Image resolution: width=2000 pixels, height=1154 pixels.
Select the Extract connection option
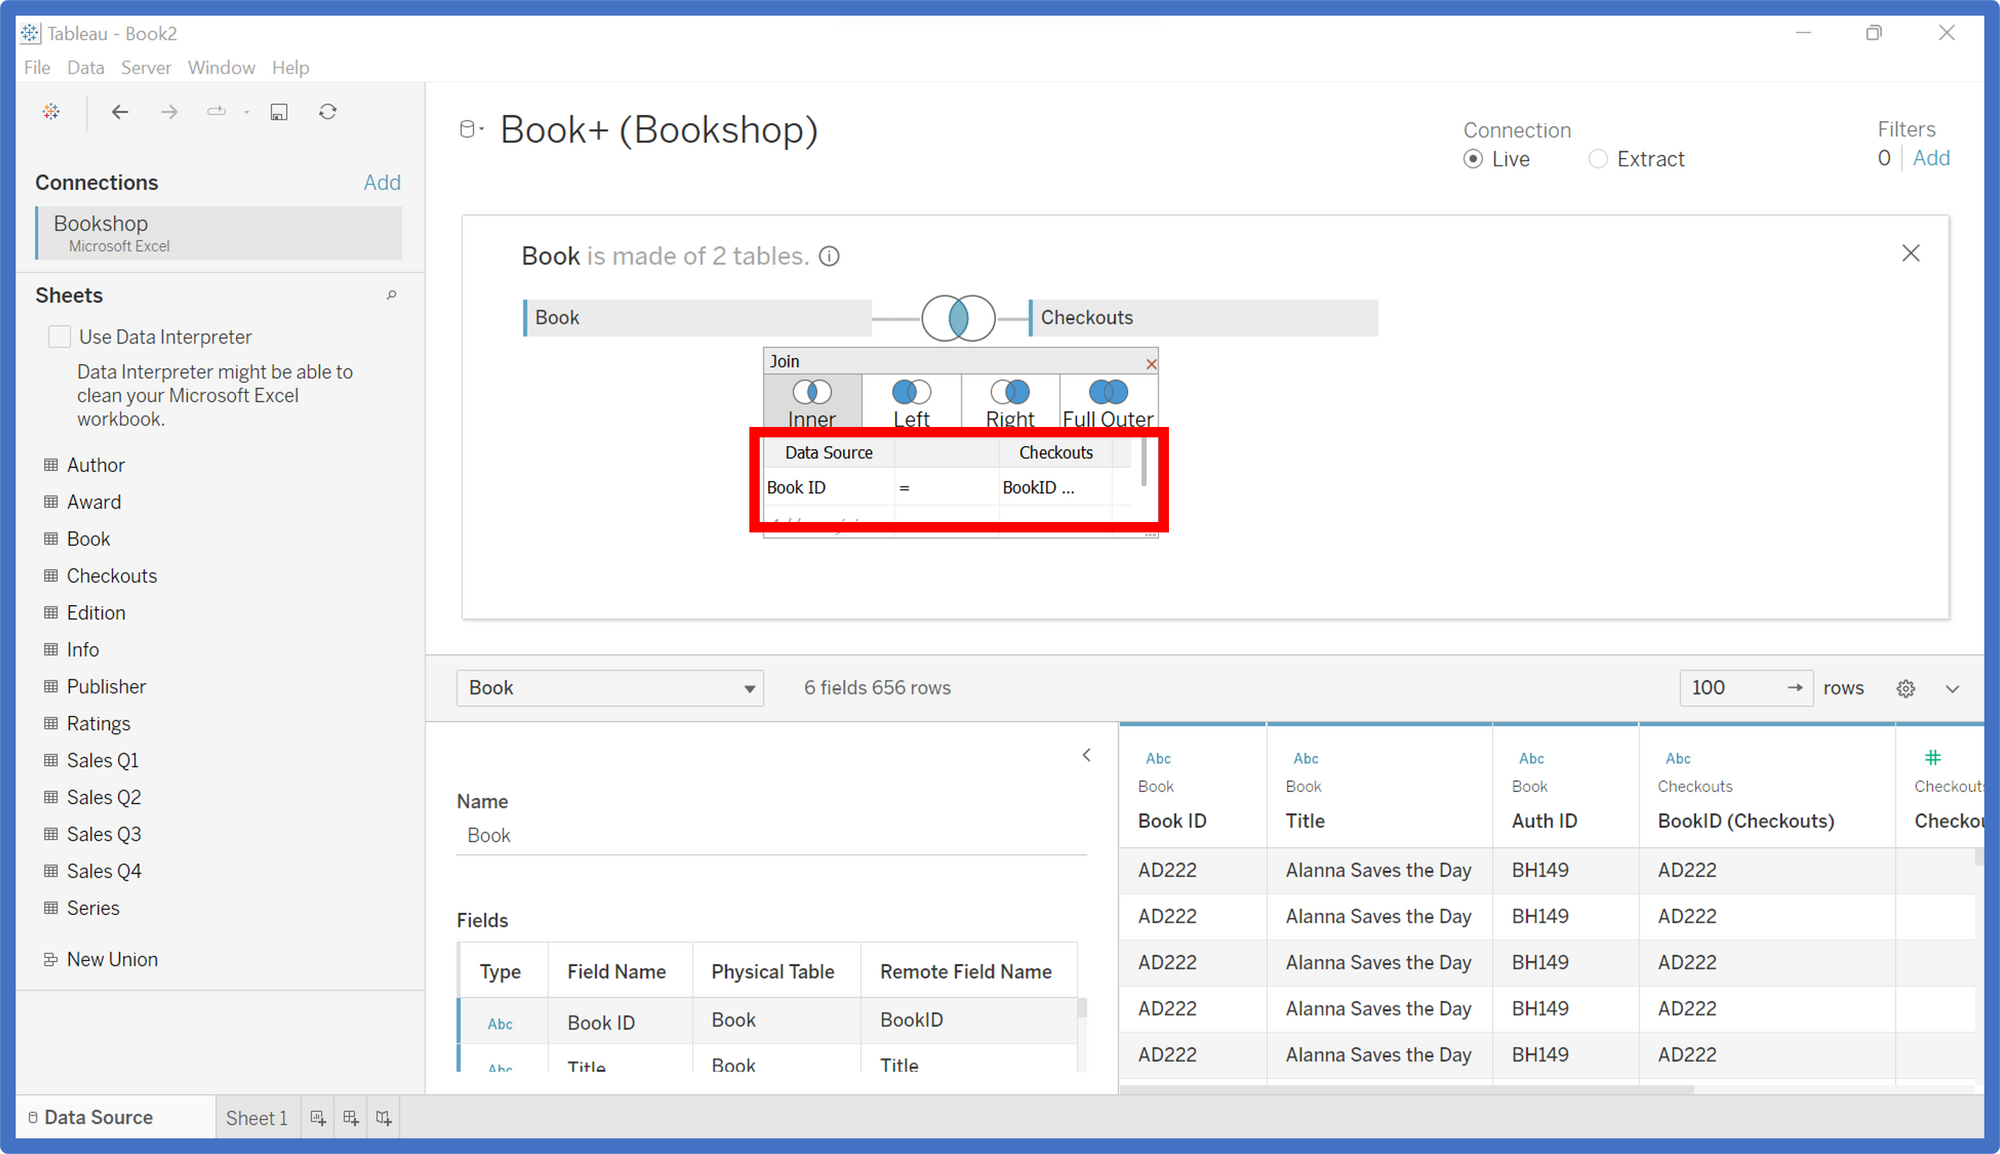pyautogui.click(x=1598, y=159)
